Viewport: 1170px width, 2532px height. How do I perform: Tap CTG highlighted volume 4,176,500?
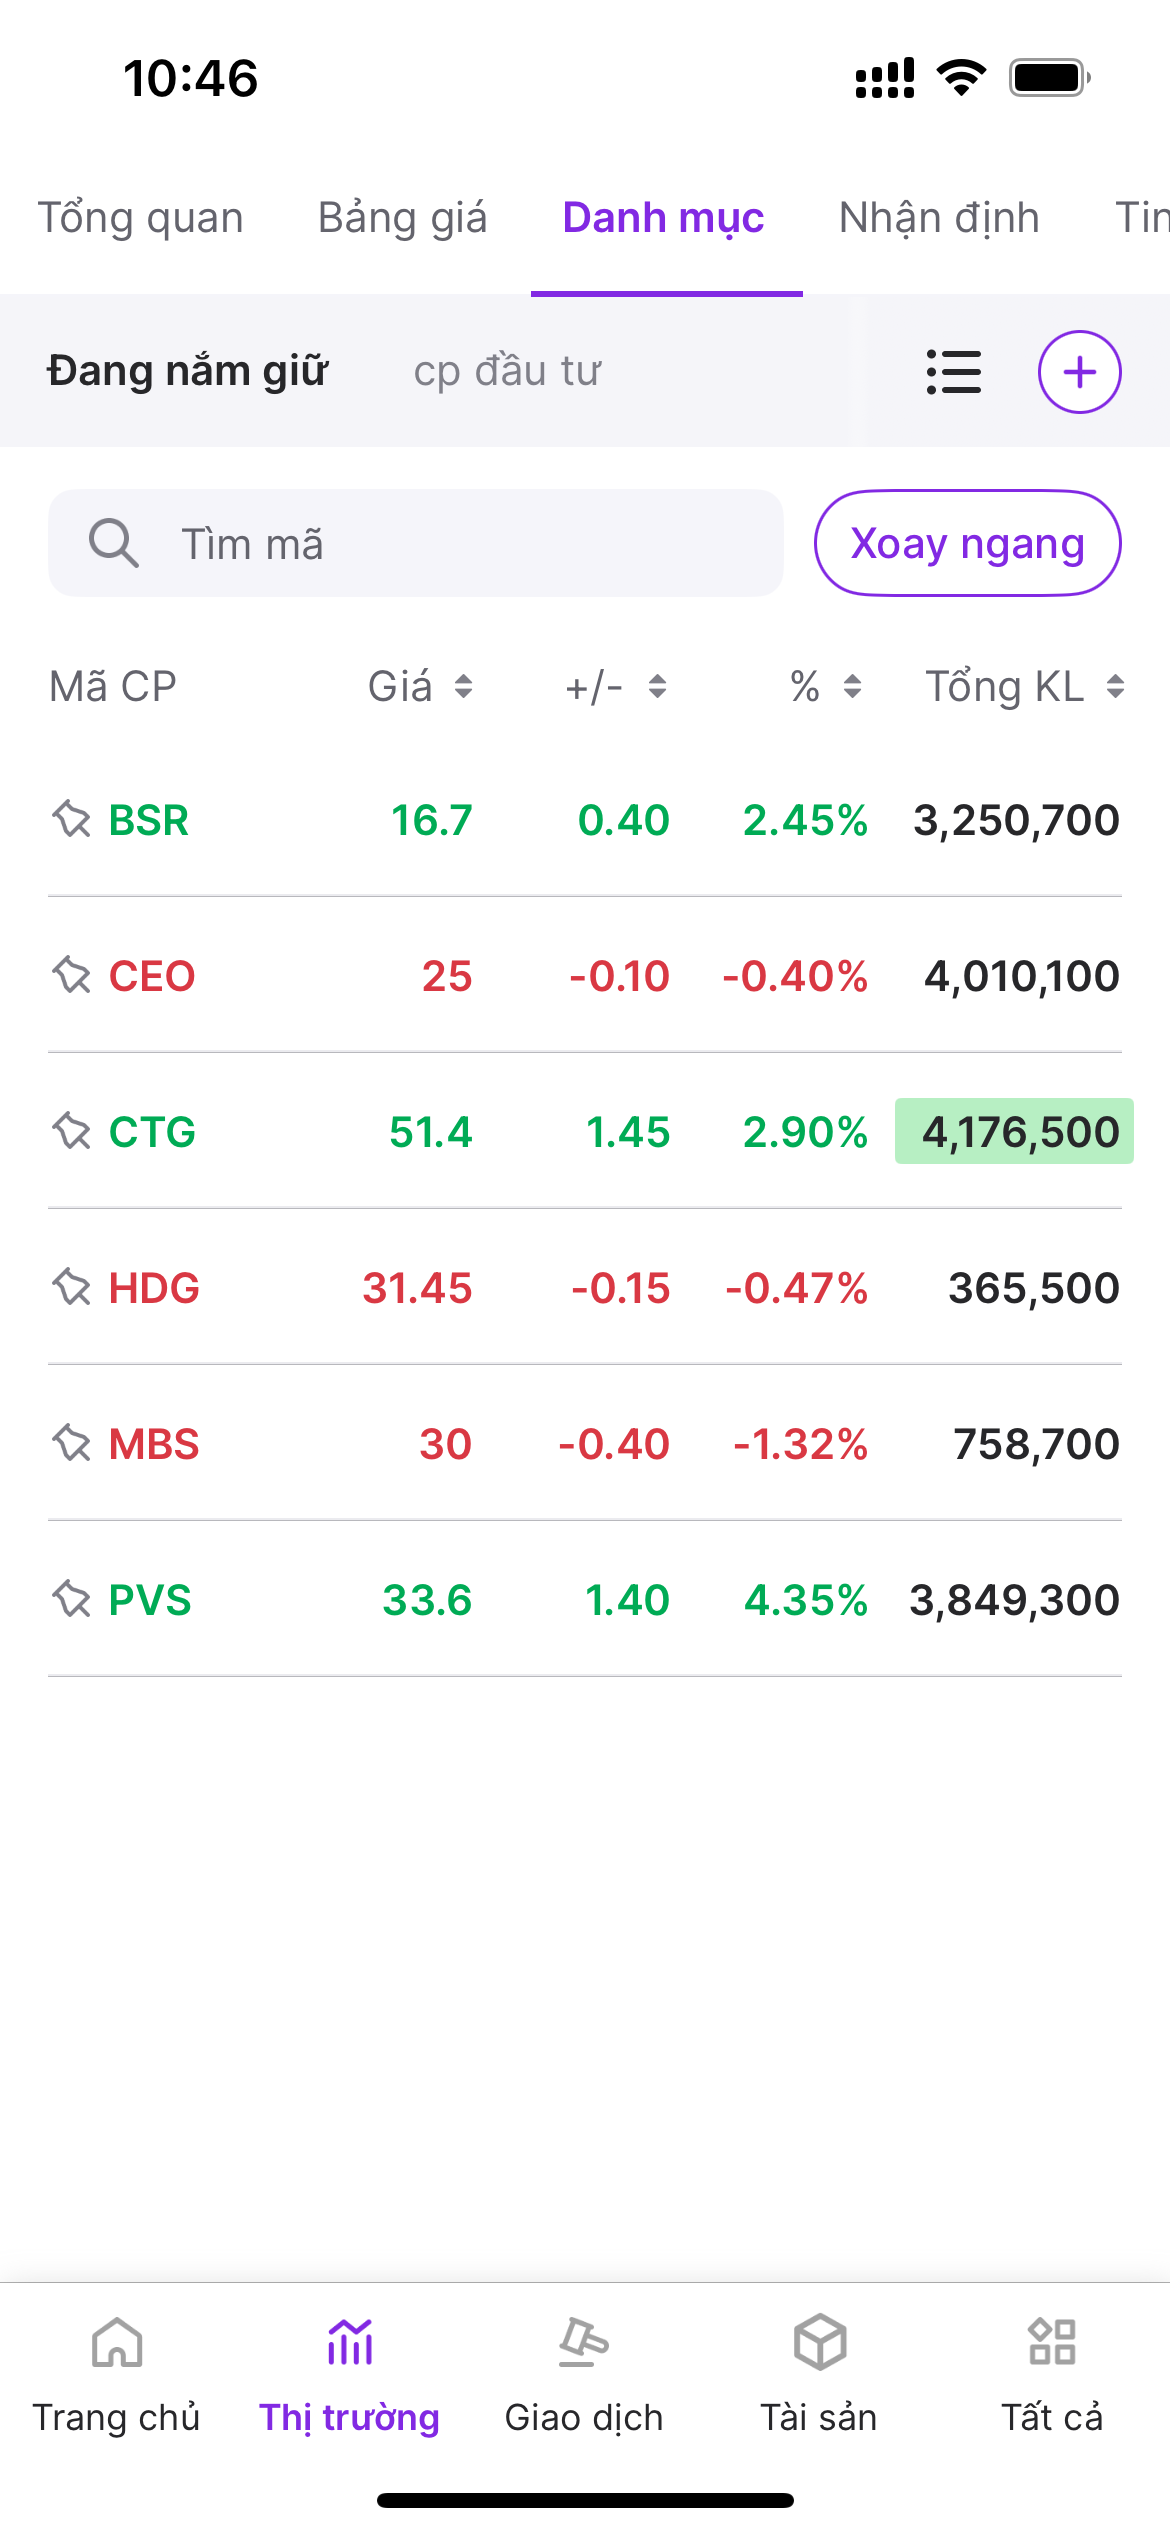pyautogui.click(x=1015, y=1132)
